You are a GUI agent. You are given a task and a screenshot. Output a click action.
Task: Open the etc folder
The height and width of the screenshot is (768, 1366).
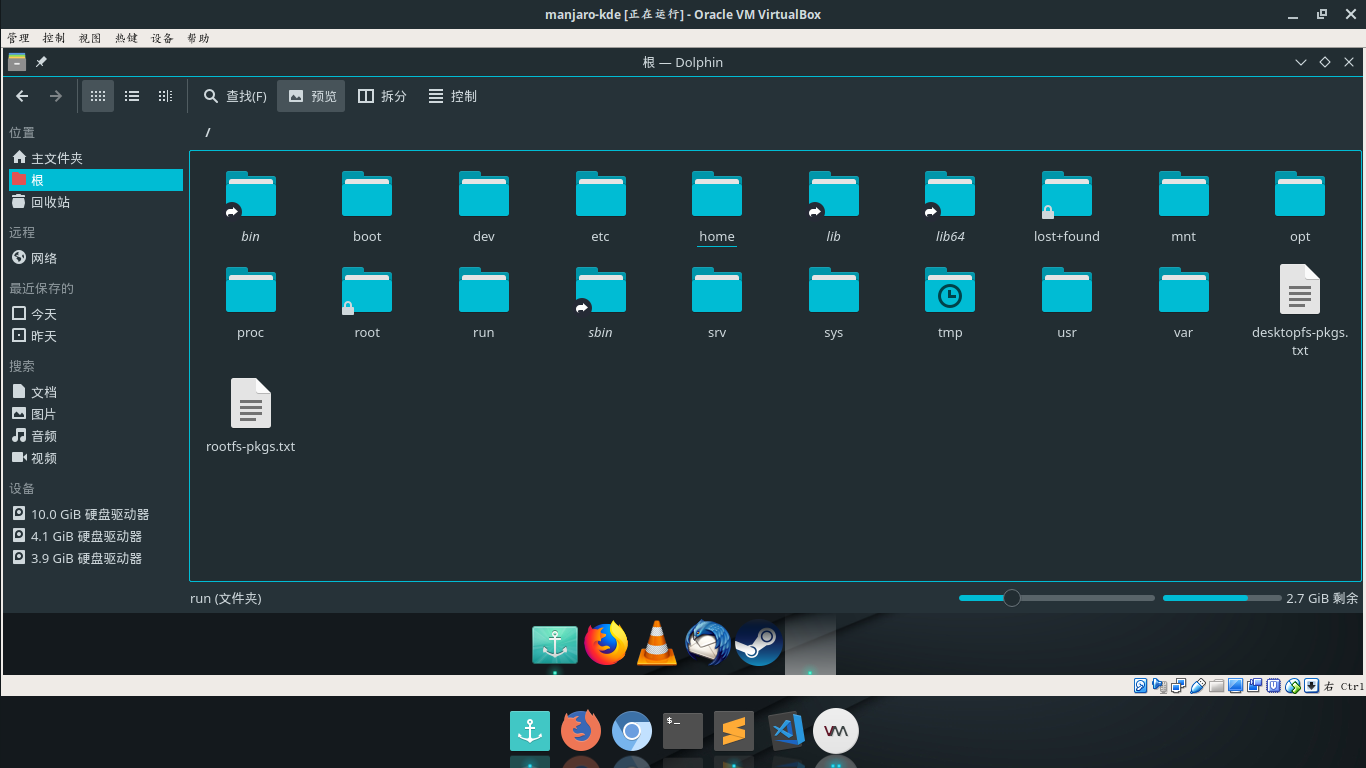(600, 207)
